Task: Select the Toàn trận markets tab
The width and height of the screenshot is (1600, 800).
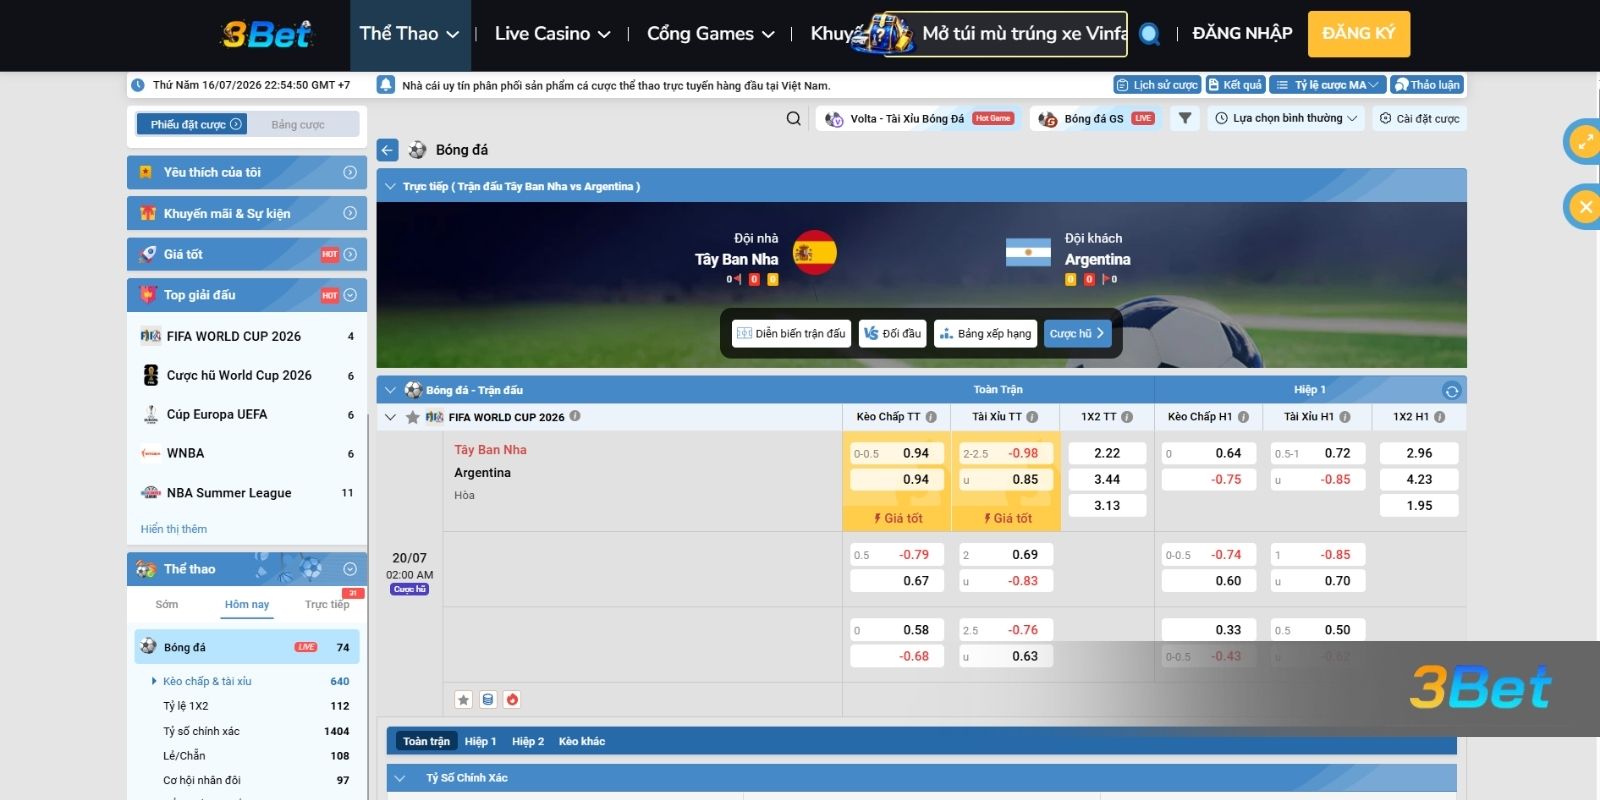Action: [x=426, y=741]
